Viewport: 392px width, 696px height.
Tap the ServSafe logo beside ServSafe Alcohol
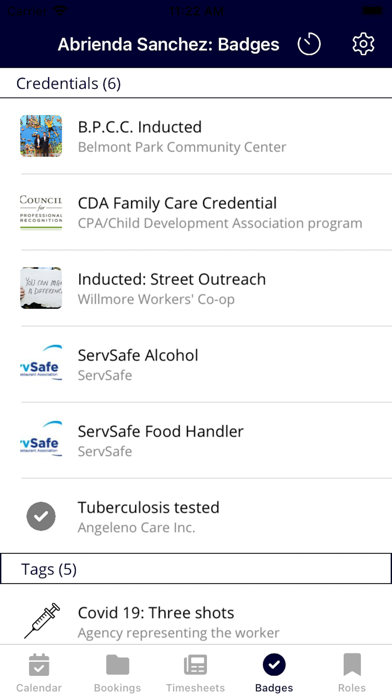point(41,364)
